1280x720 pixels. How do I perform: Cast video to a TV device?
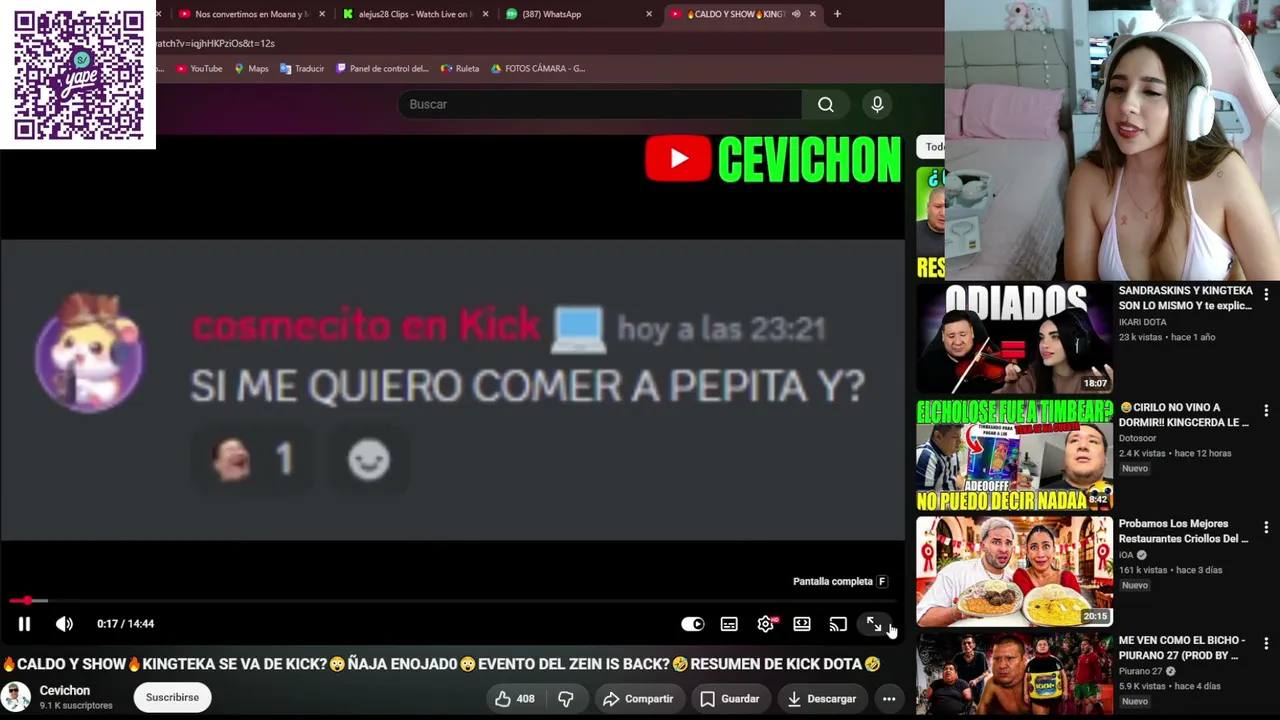838,624
